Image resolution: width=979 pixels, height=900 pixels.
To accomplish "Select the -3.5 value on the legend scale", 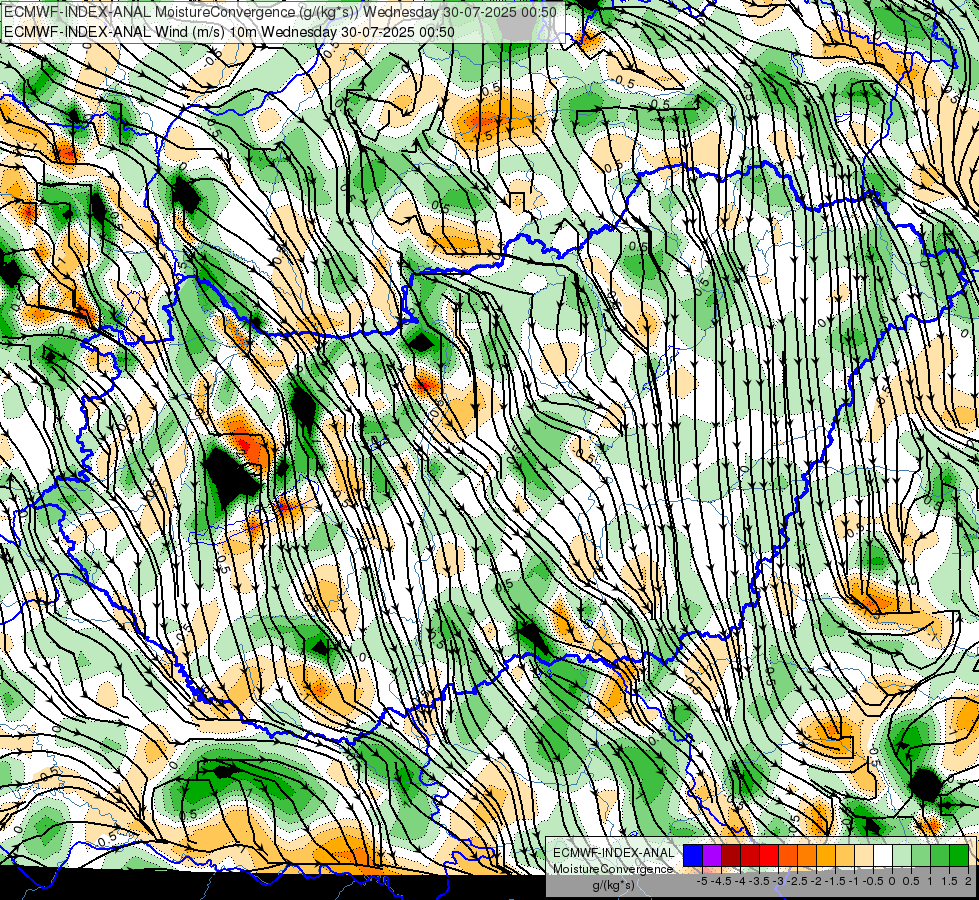I will coord(760,881).
